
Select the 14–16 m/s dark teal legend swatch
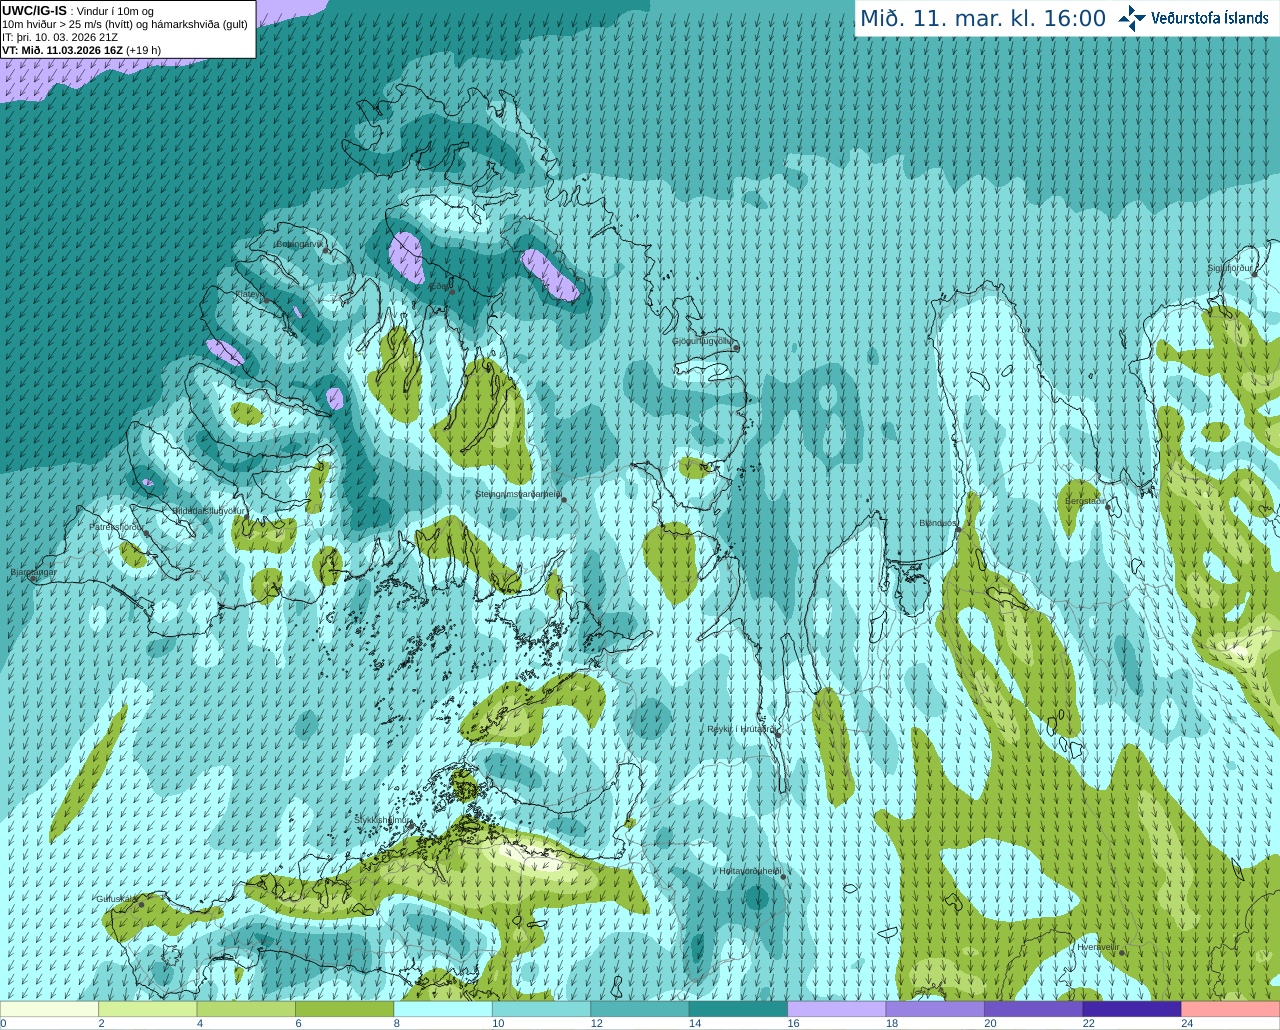pos(738,1009)
